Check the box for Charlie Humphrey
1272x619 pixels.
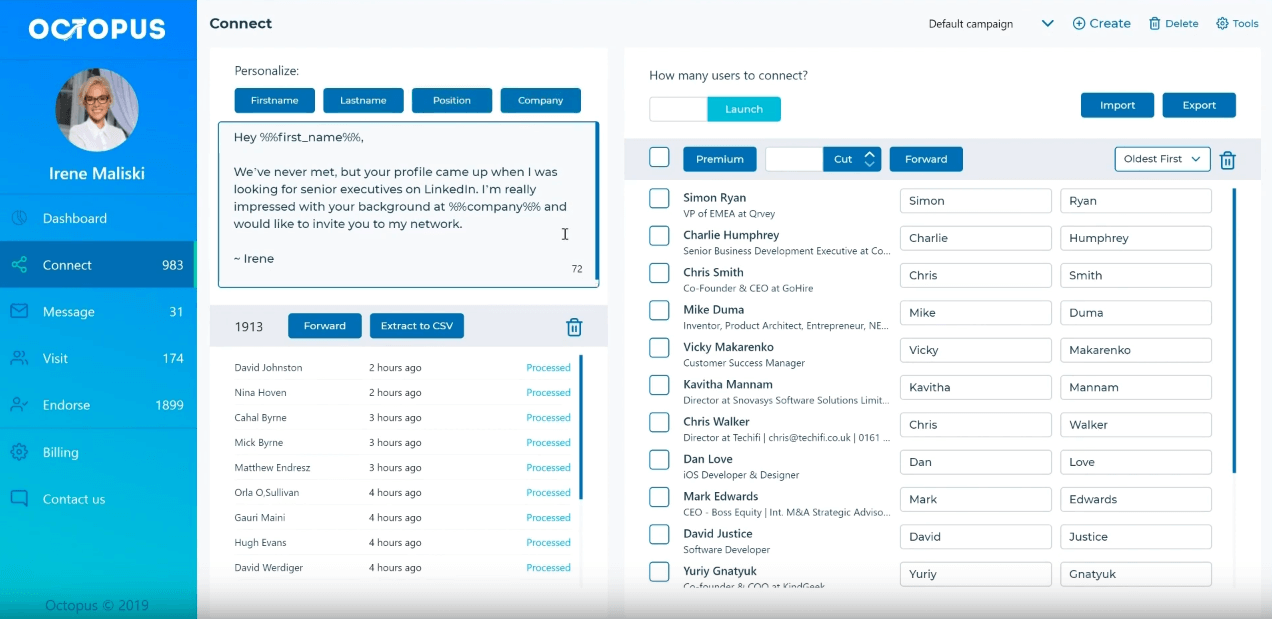click(659, 236)
